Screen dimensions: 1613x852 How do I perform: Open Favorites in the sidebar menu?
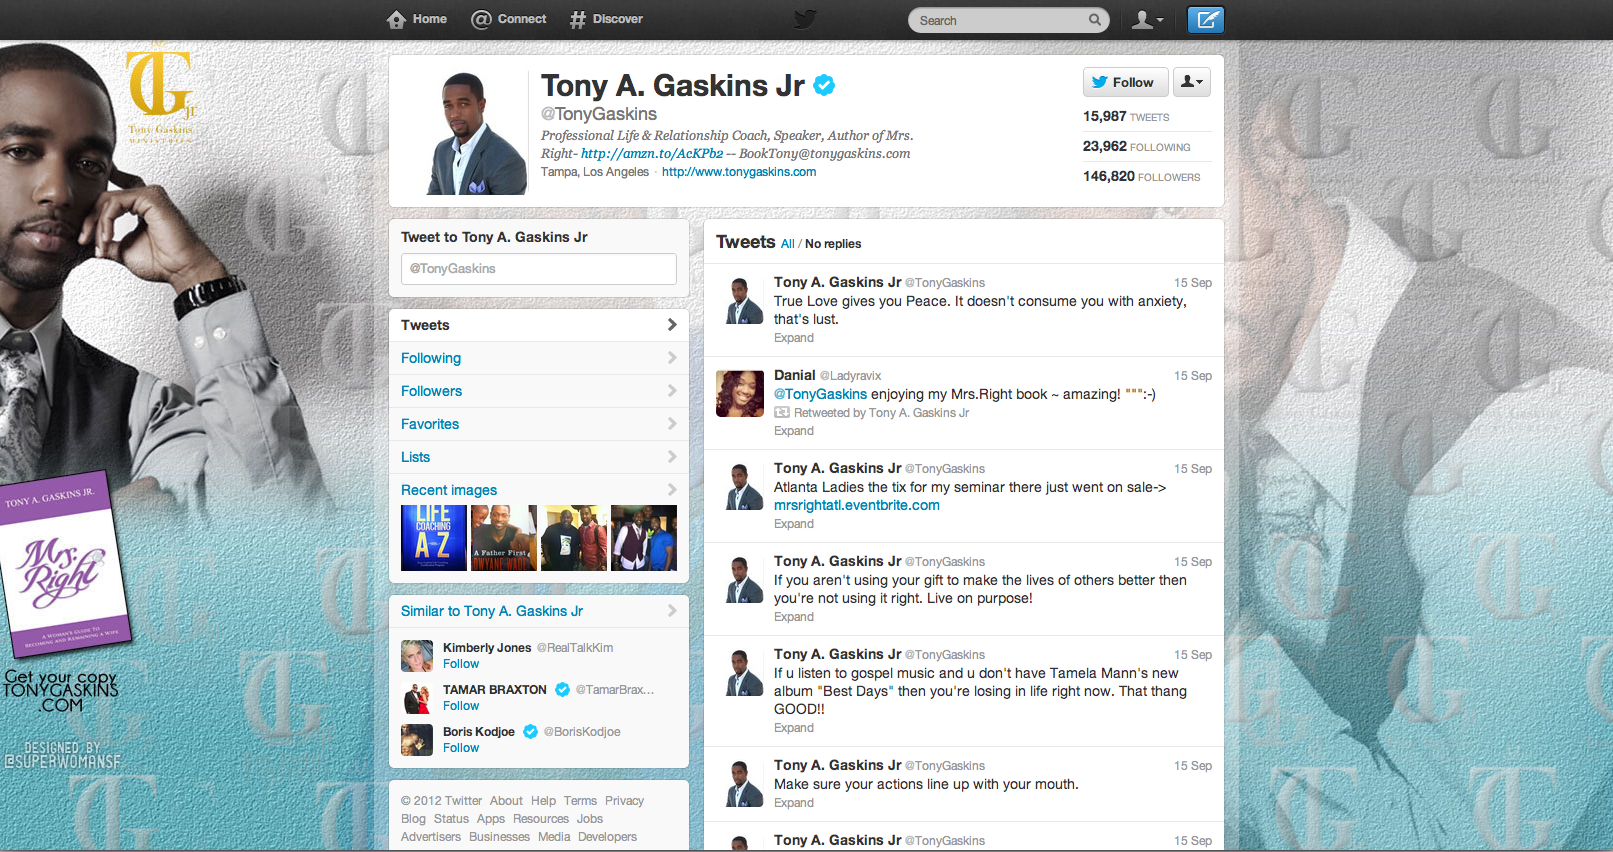tap(539, 424)
